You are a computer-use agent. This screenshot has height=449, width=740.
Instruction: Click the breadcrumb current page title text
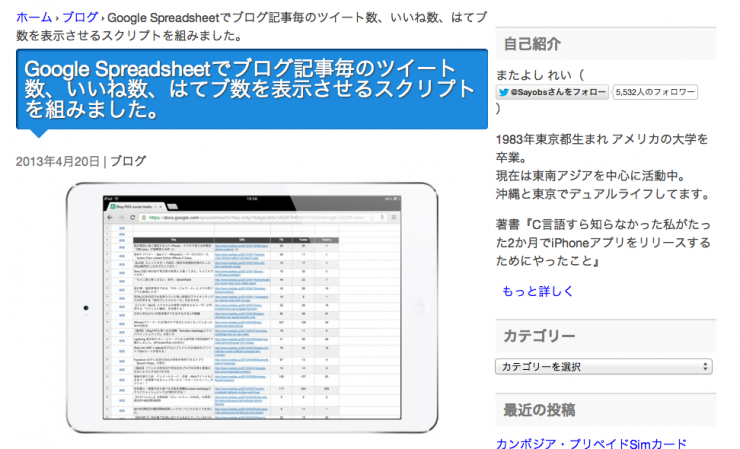(x=251, y=26)
